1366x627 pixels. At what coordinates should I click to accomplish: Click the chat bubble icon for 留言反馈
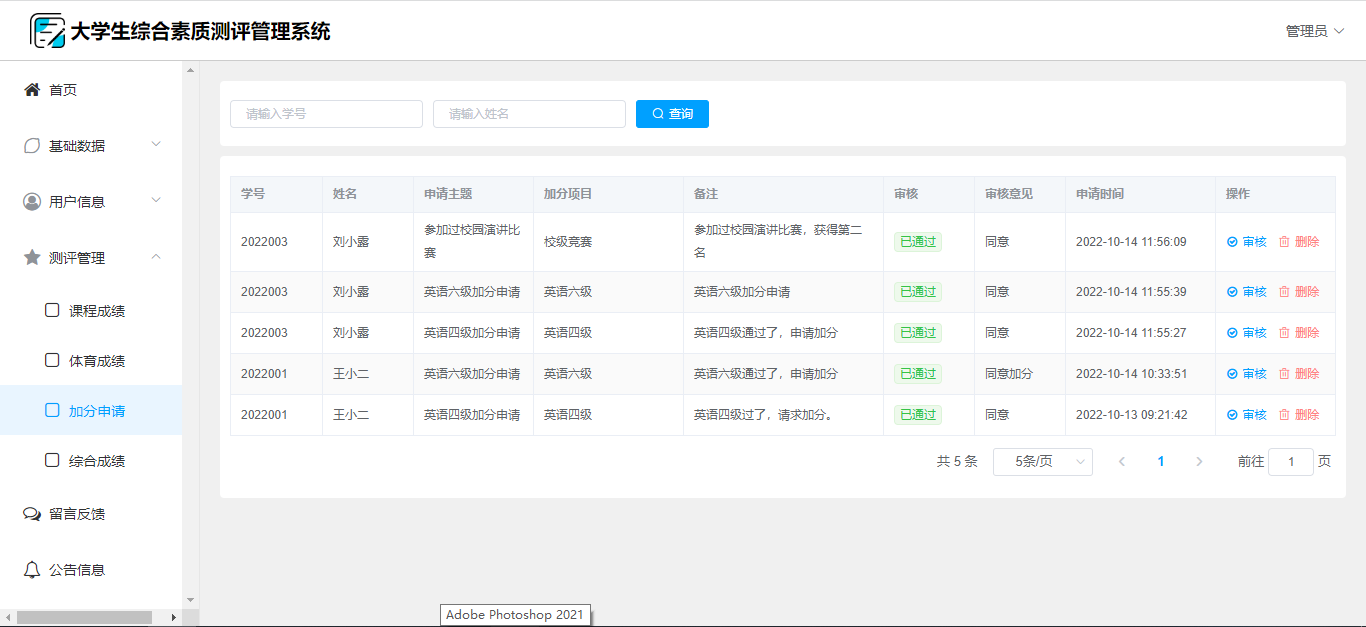pos(32,514)
